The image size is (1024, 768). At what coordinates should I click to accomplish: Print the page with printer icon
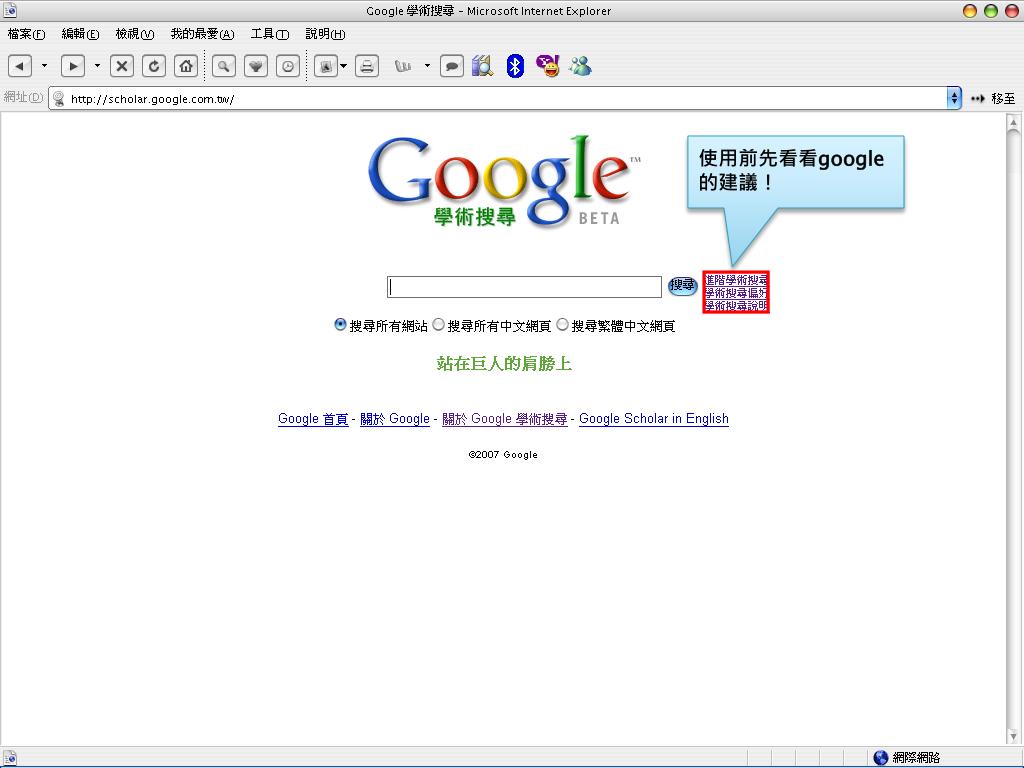click(x=367, y=66)
